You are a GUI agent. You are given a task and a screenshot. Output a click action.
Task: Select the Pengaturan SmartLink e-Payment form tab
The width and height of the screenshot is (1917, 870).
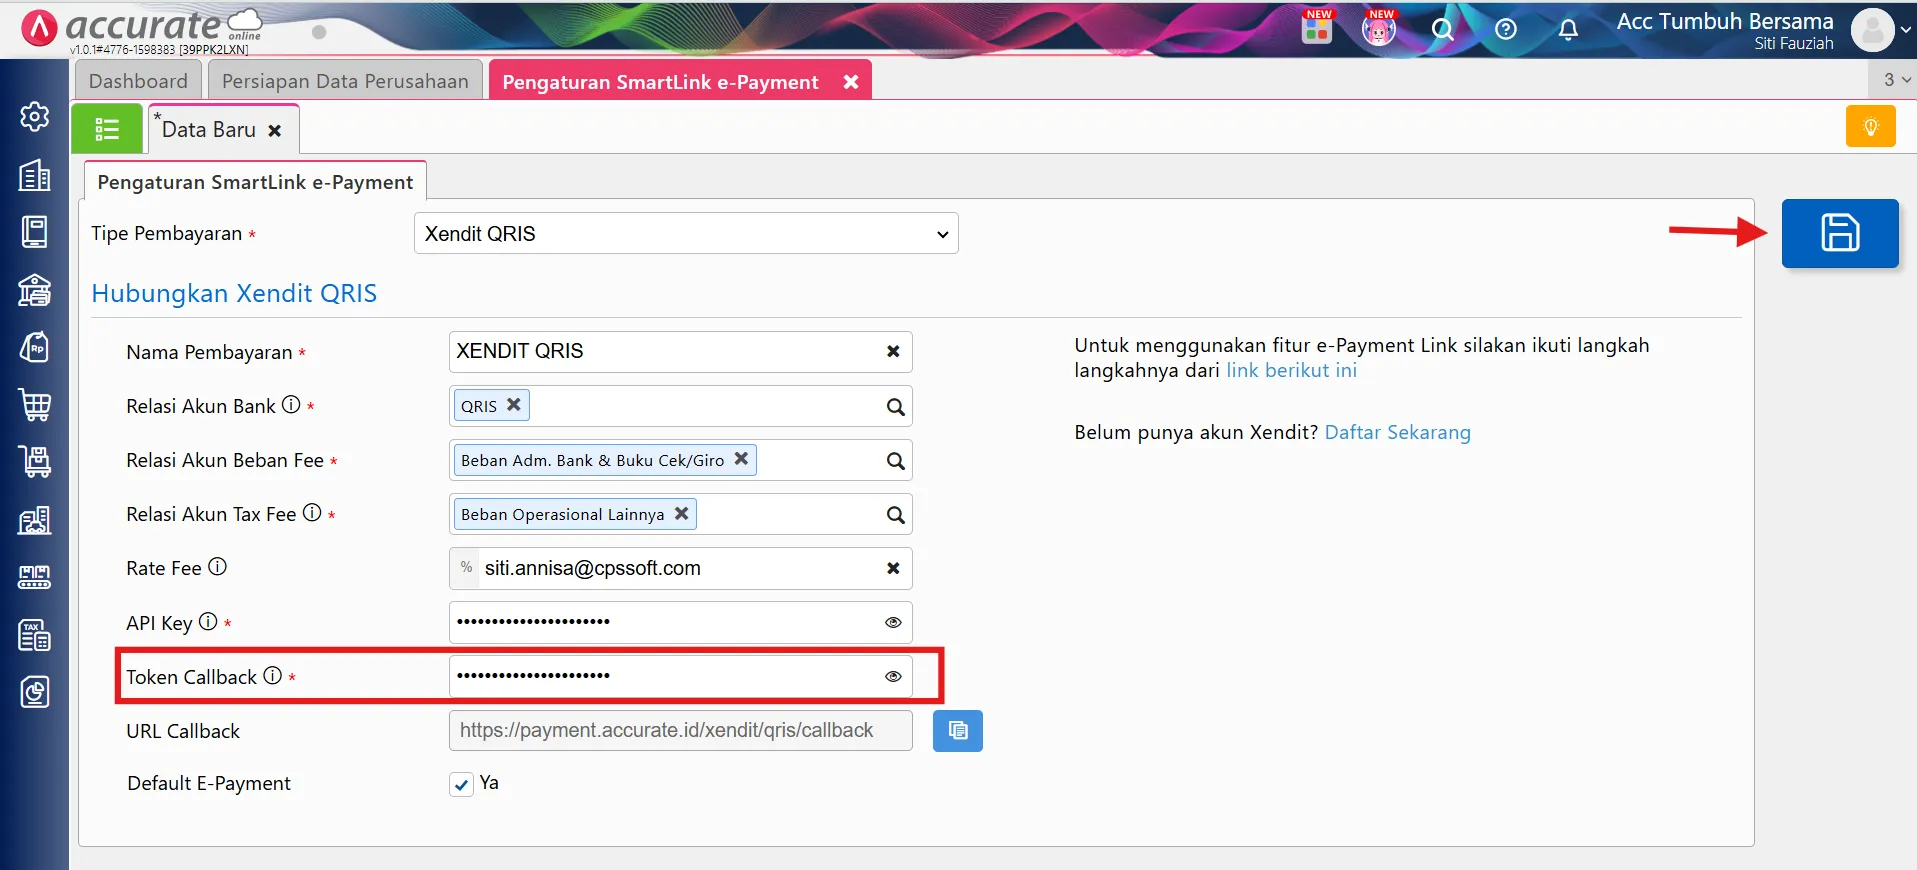255,182
